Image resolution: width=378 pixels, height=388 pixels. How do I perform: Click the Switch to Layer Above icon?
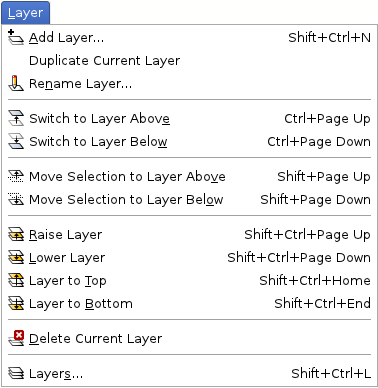coord(16,118)
